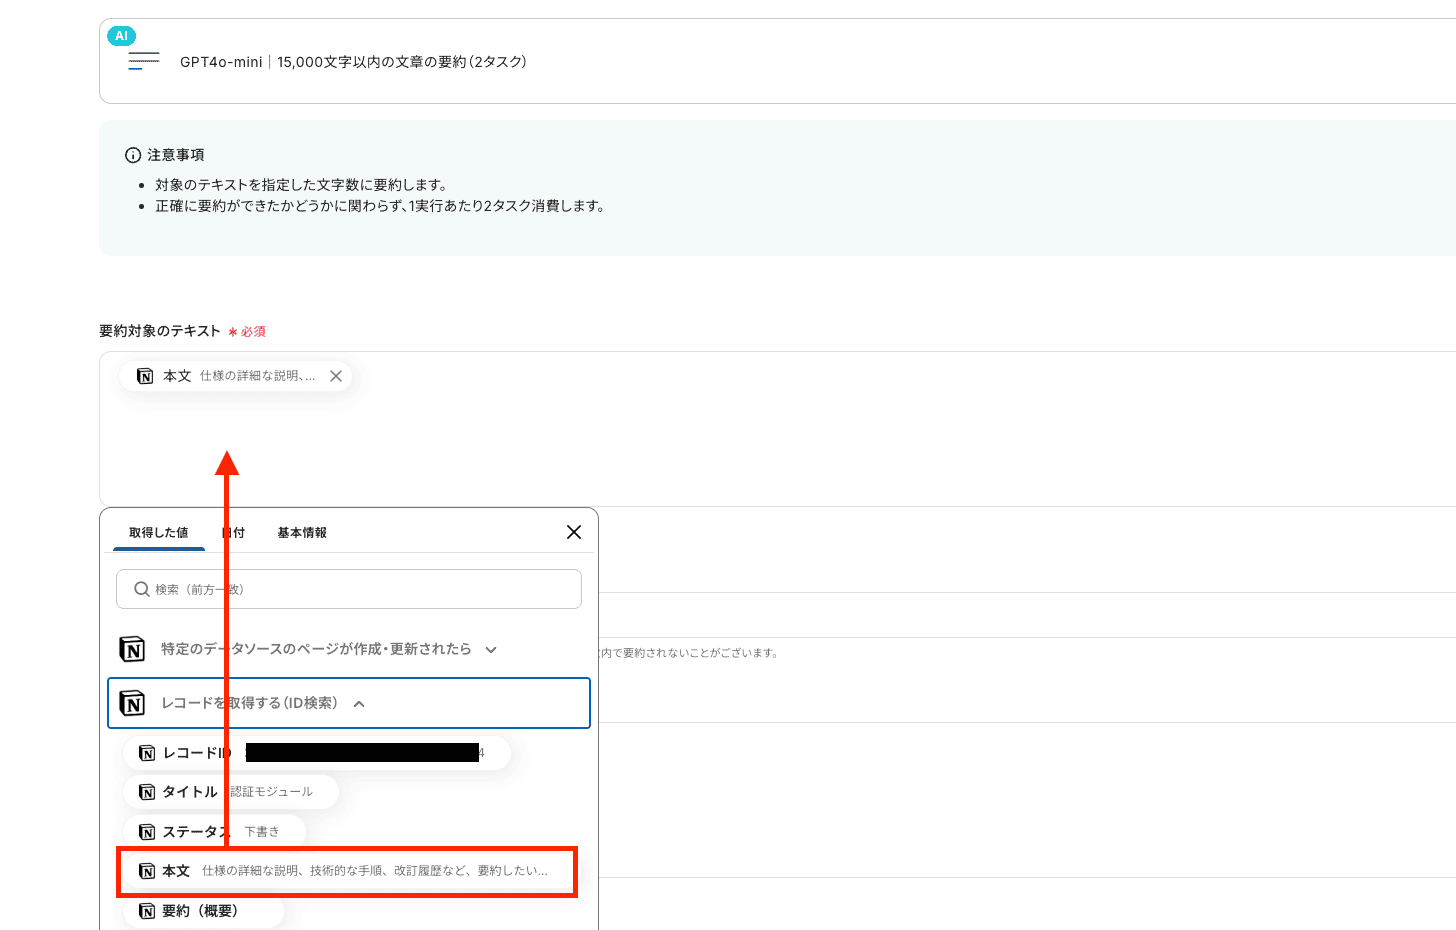1456x930 pixels.
Task: Choose the タイトル 認証モジュール value
Action: click(x=230, y=792)
